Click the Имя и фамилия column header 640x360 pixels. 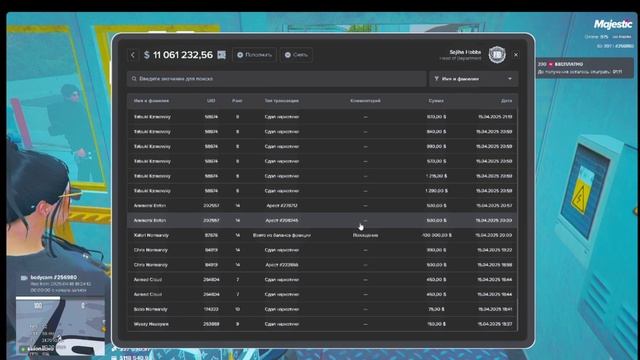151,100
